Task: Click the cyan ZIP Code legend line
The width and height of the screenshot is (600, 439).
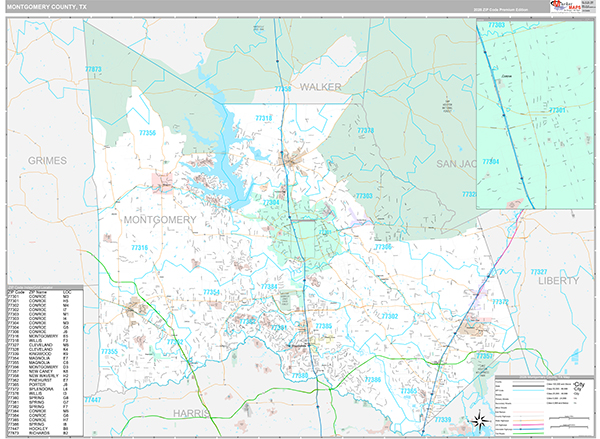Action: click(x=528, y=390)
